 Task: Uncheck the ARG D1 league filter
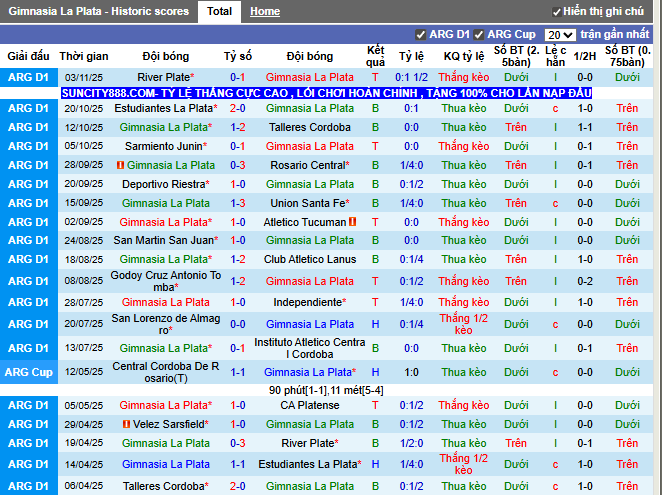420,35
